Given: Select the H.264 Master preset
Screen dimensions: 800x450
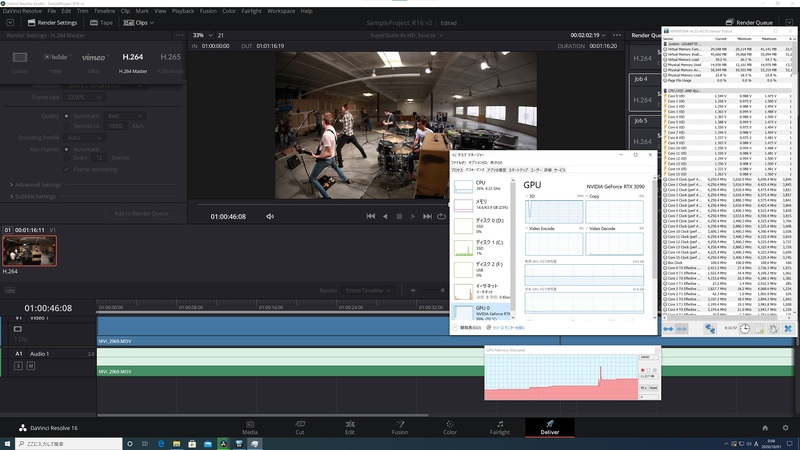Looking at the screenshot, I should point(133,62).
